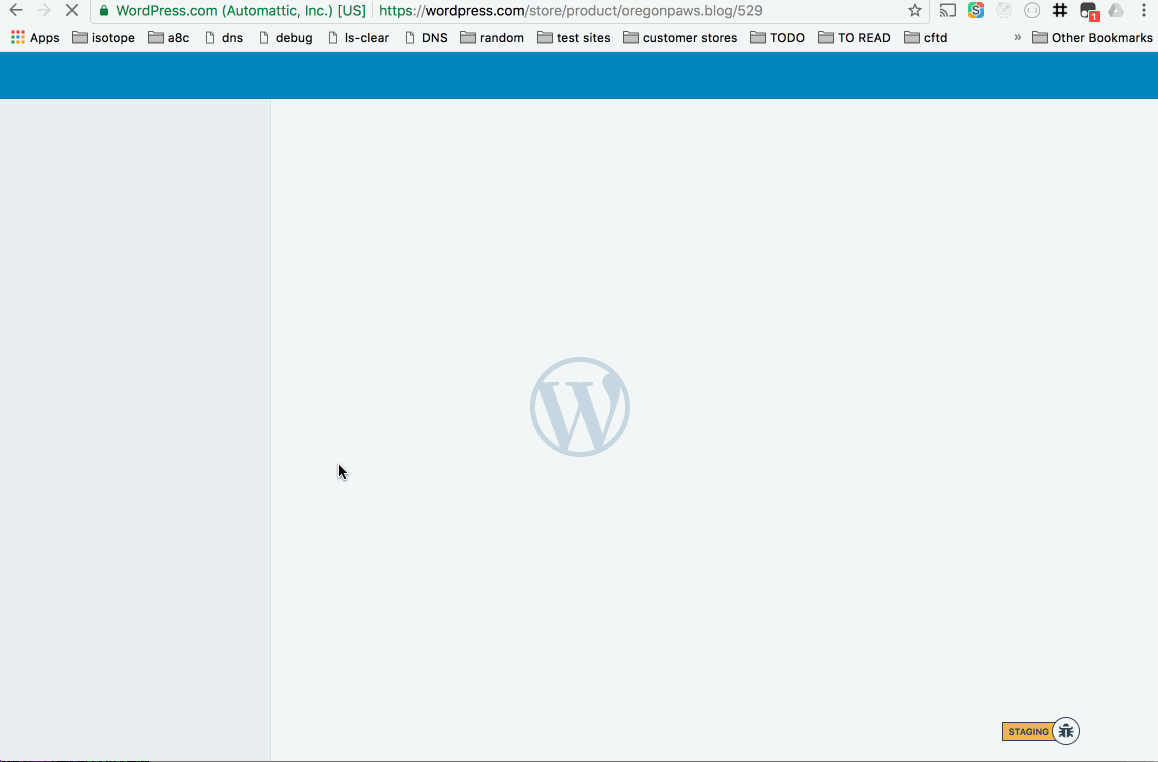Open the customer stores bookmarks folder
The image size is (1158, 762).
(x=680, y=38)
